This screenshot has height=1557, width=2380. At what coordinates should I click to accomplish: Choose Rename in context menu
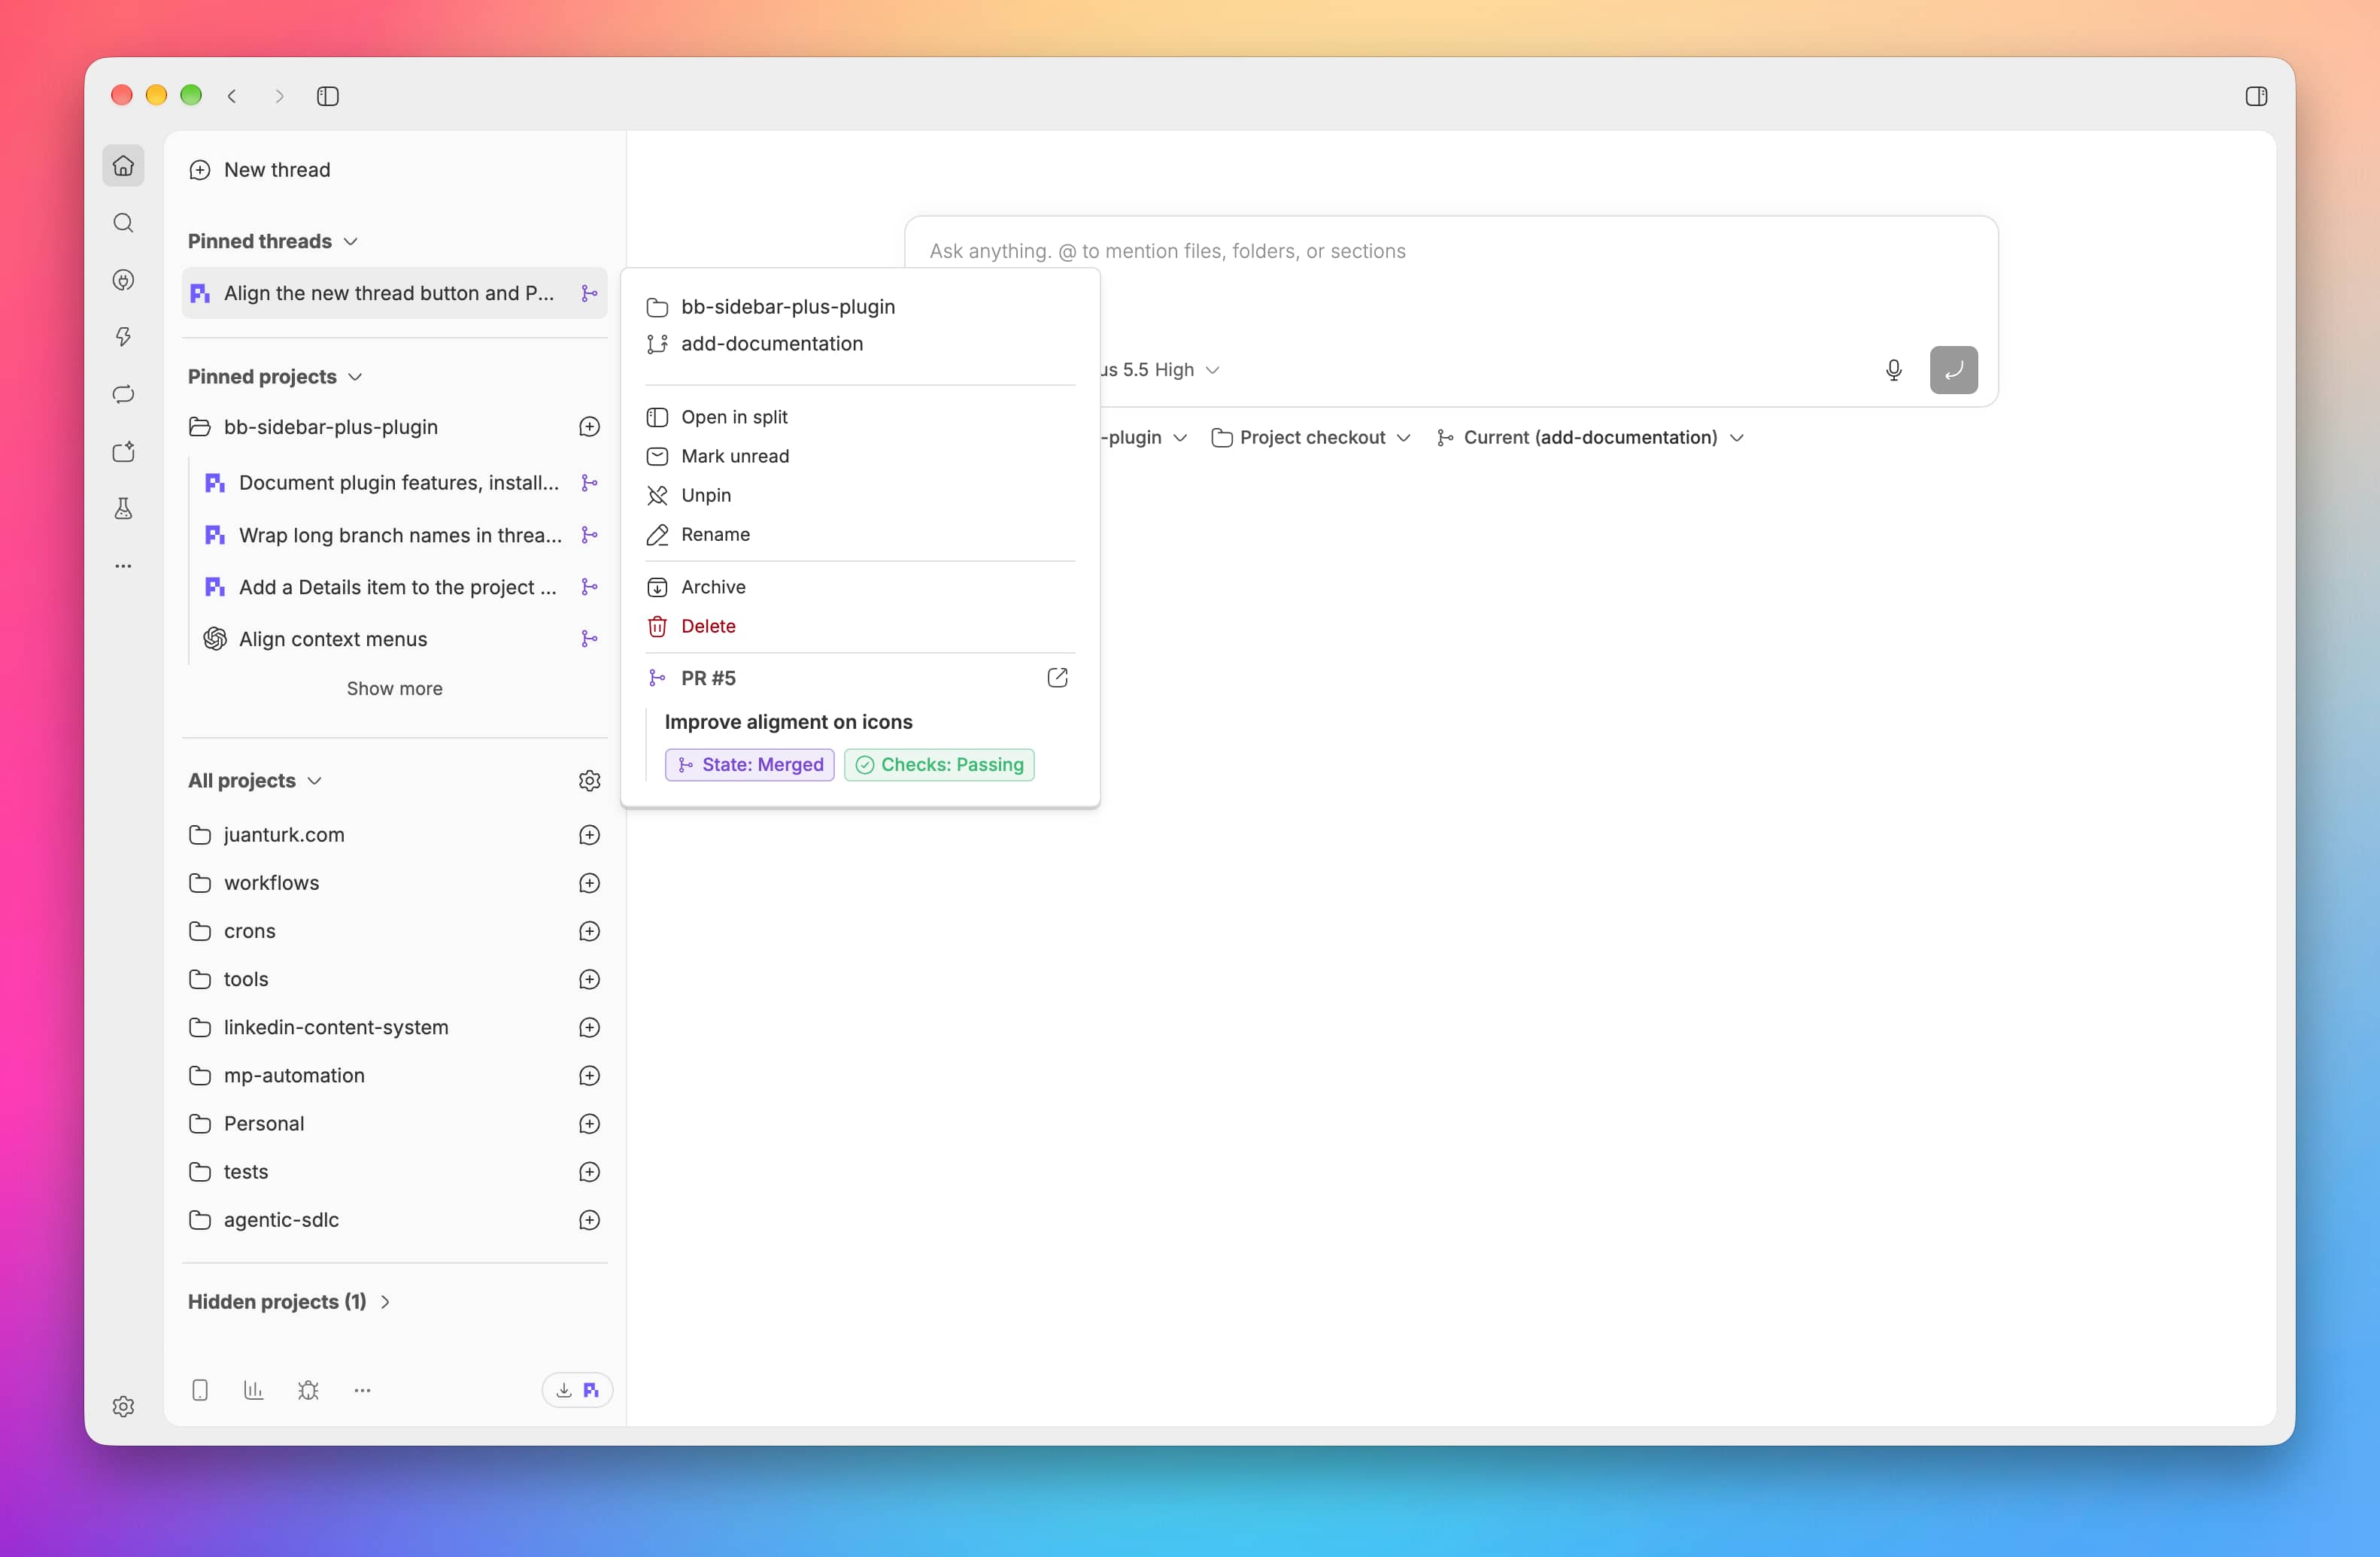[x=860, y=535]
